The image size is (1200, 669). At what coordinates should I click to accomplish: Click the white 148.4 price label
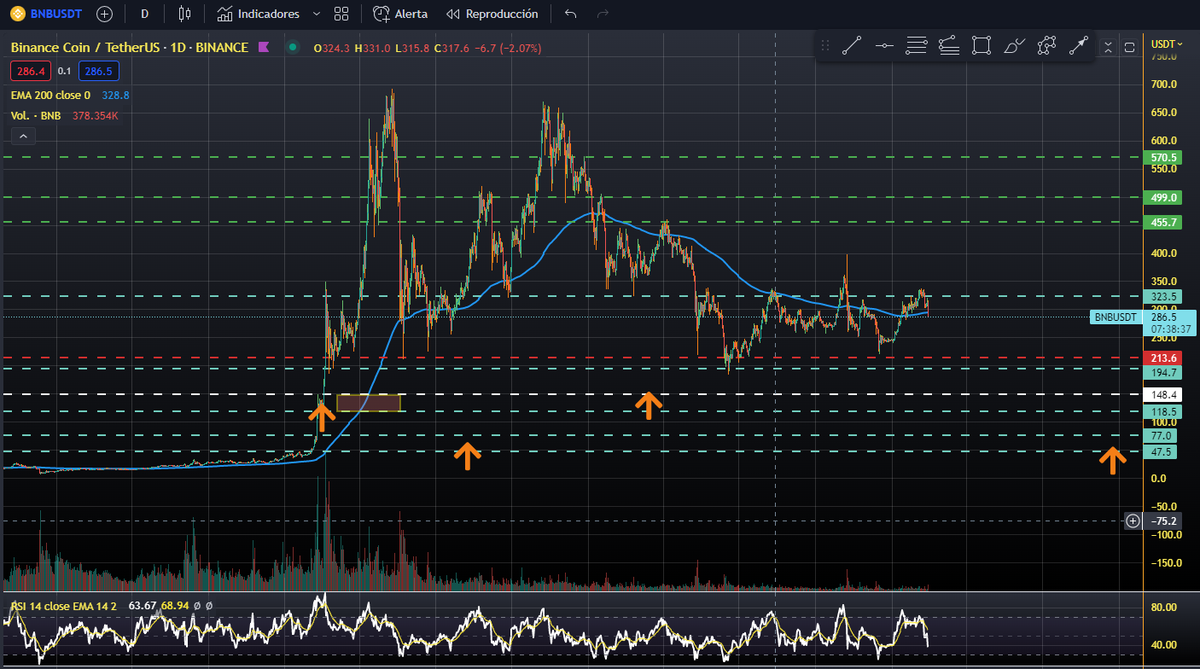(x=1164, y=395)
